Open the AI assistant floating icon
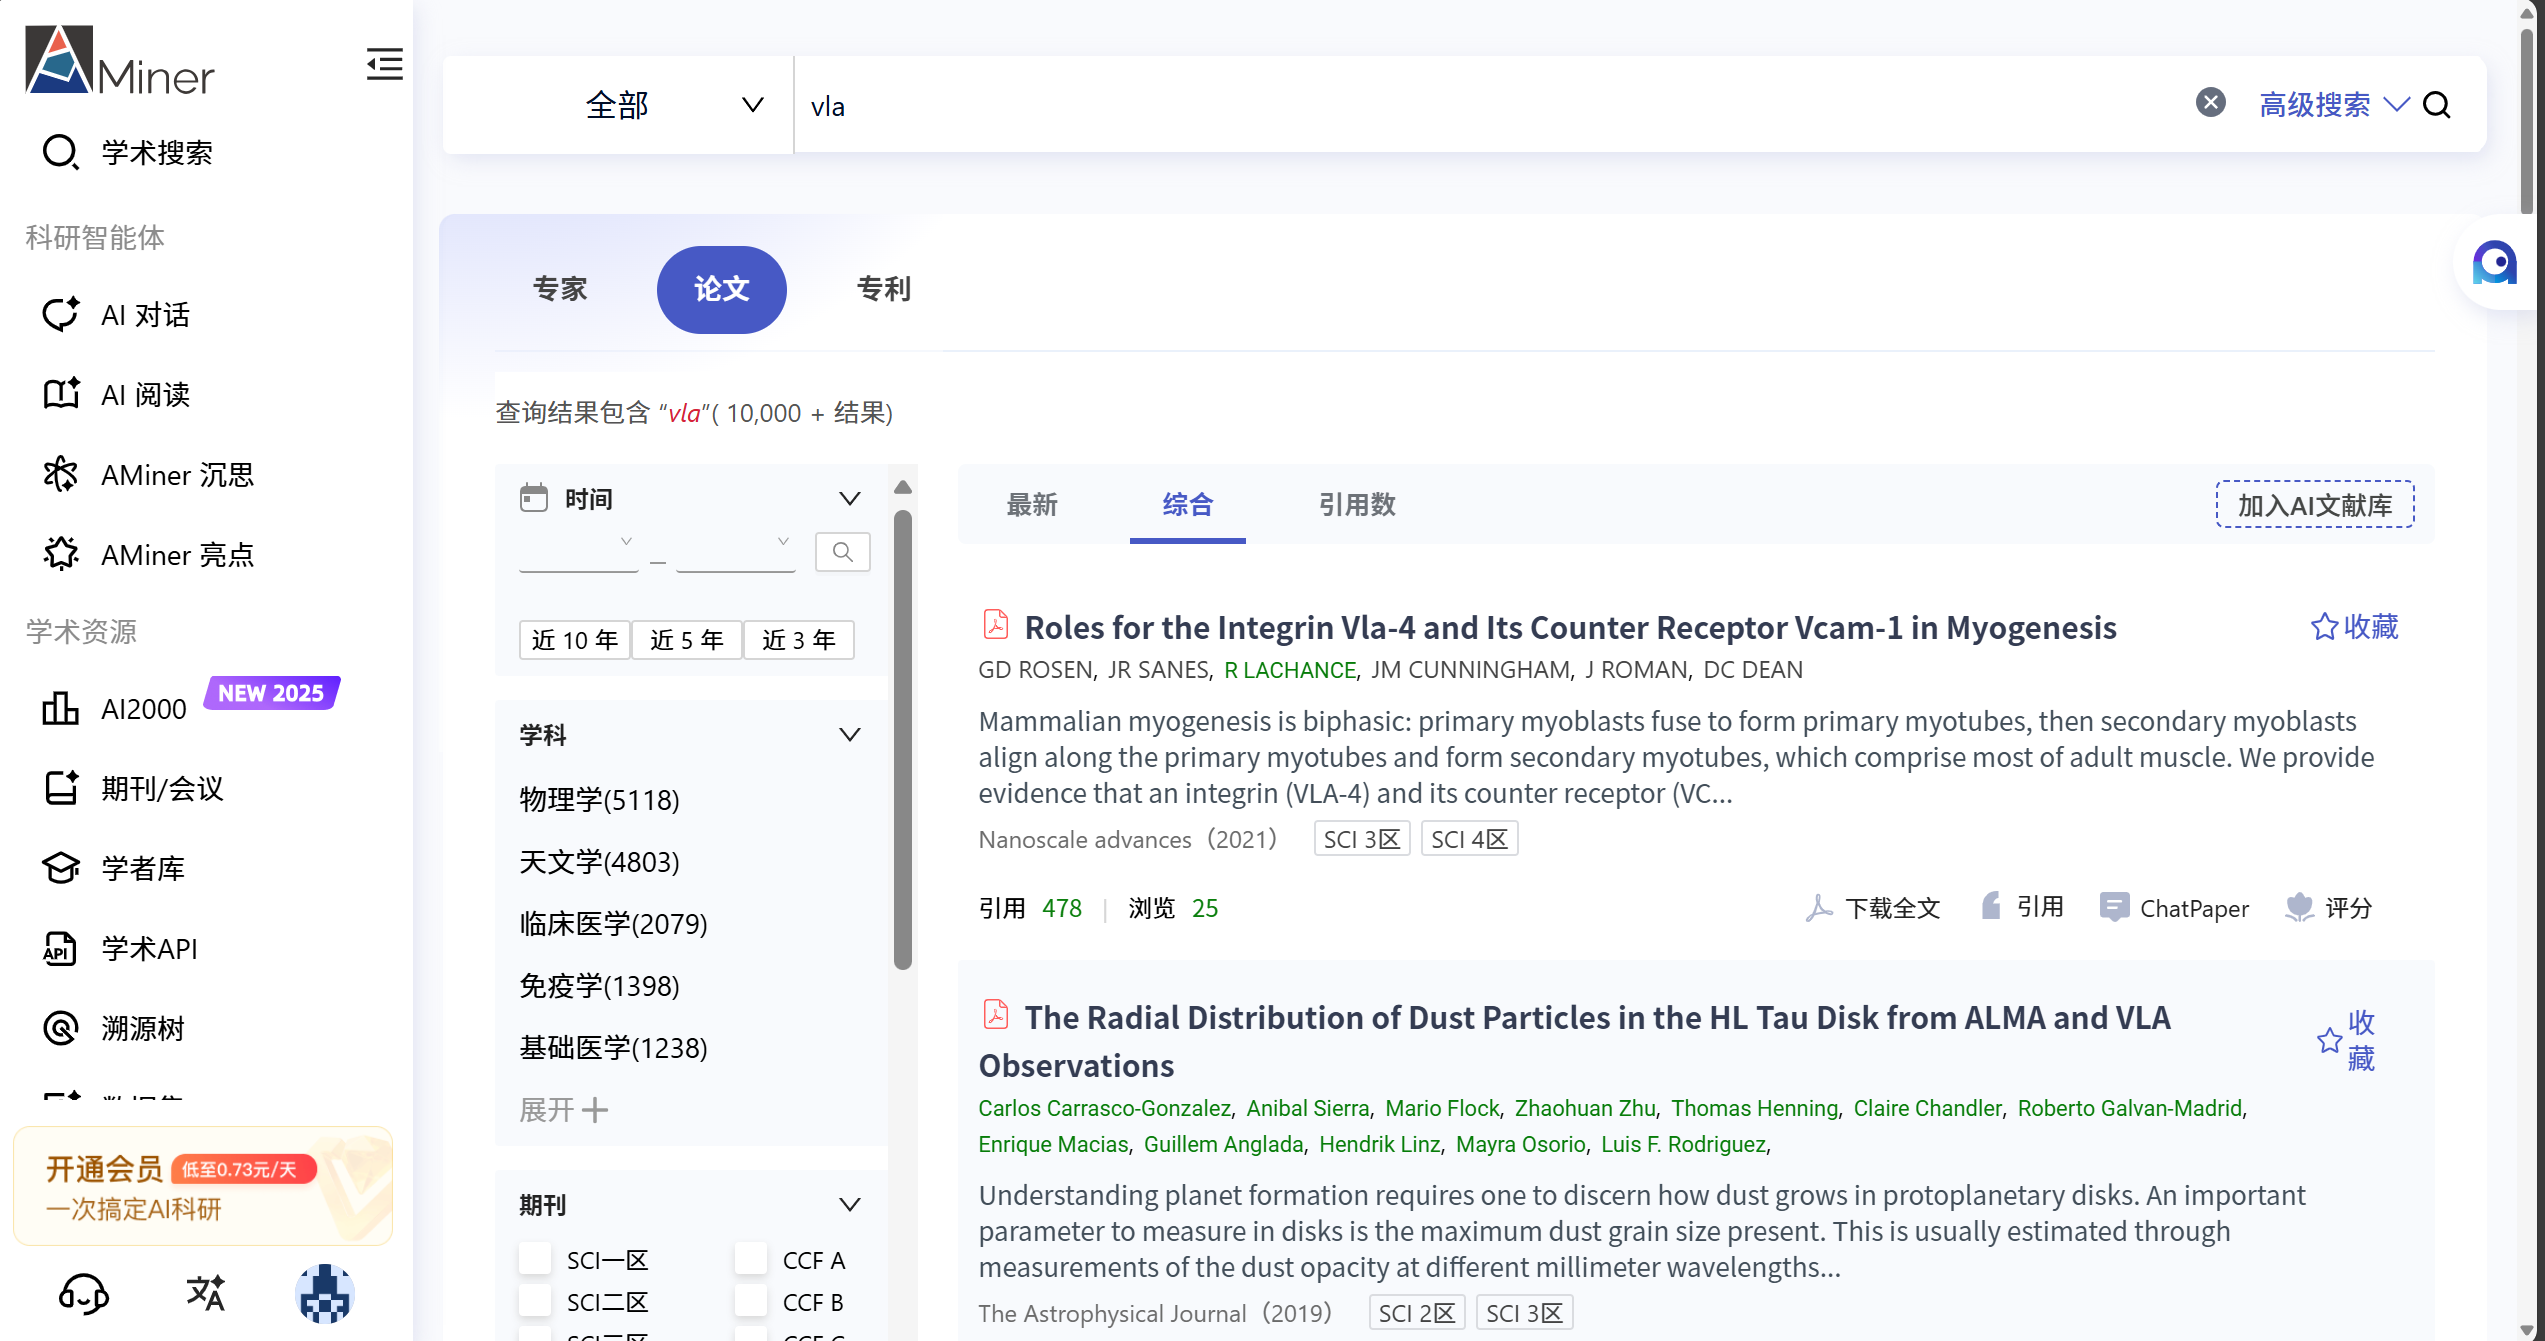 [2493, 263]
